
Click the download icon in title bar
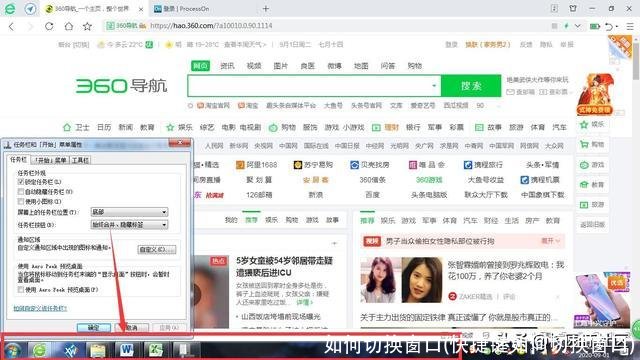[x=554, y=8]
